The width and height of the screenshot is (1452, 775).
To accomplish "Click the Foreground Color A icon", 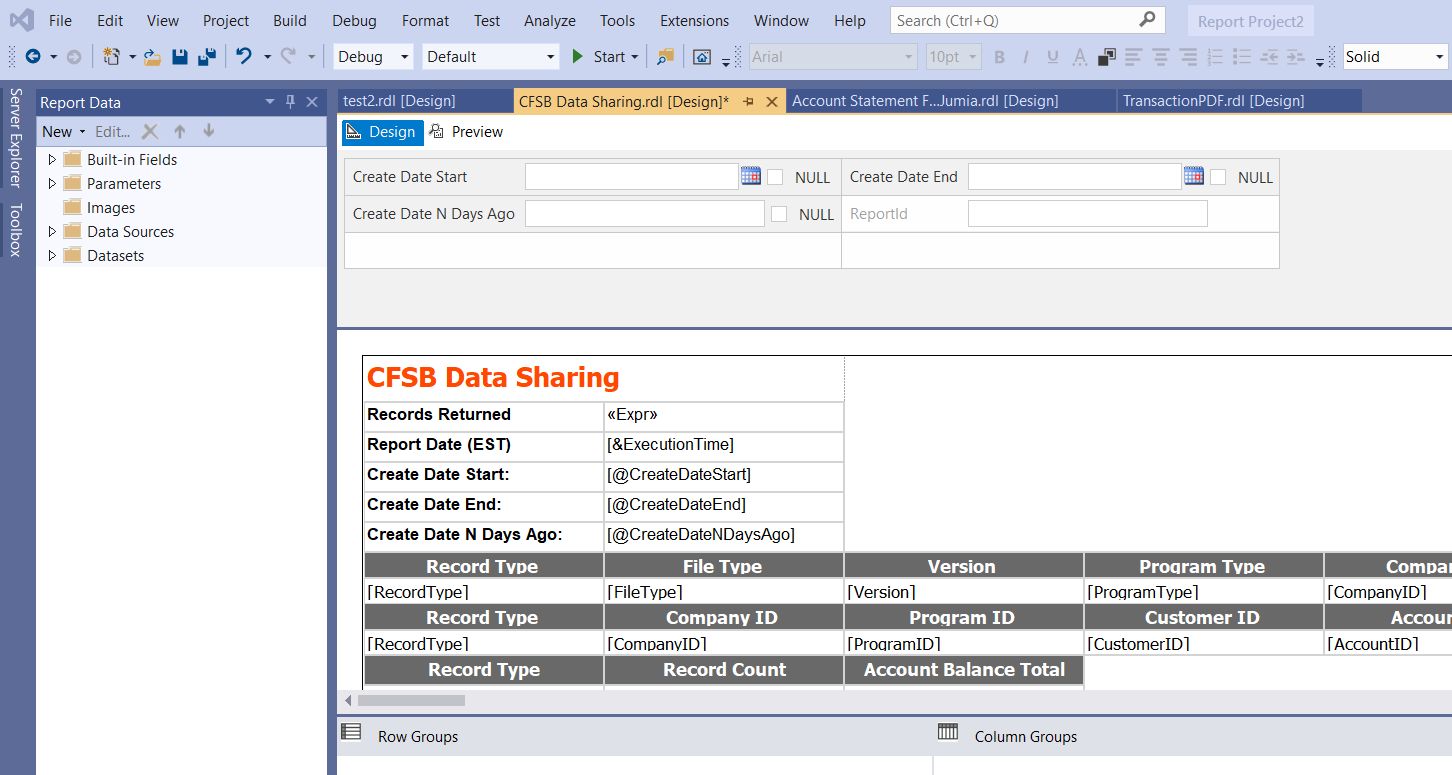I will pos(1080,57).
